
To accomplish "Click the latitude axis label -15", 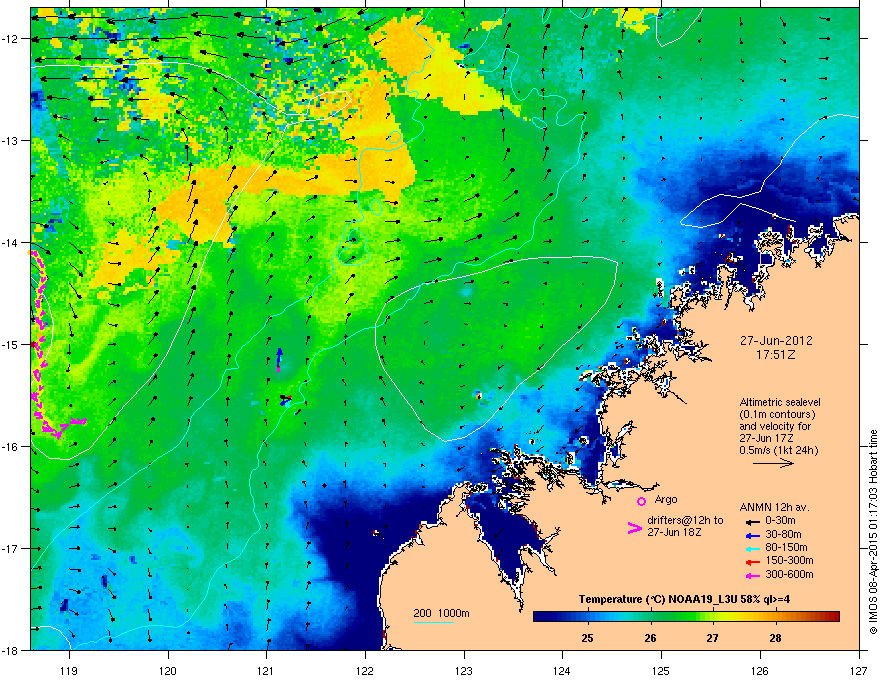I will click(11, 344).
